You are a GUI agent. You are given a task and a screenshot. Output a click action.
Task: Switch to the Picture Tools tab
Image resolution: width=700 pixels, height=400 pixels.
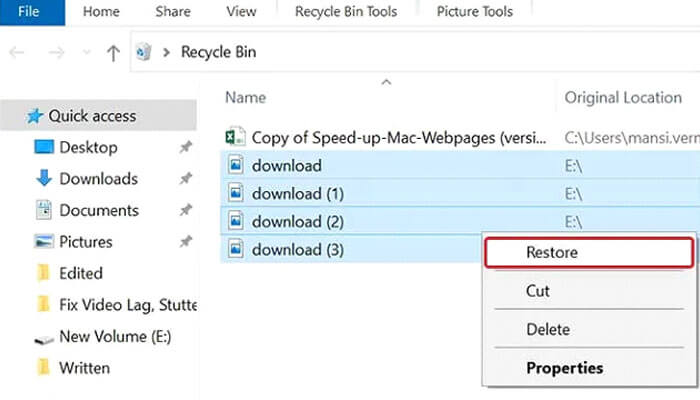pyautogui.click(x=475, y=12)
